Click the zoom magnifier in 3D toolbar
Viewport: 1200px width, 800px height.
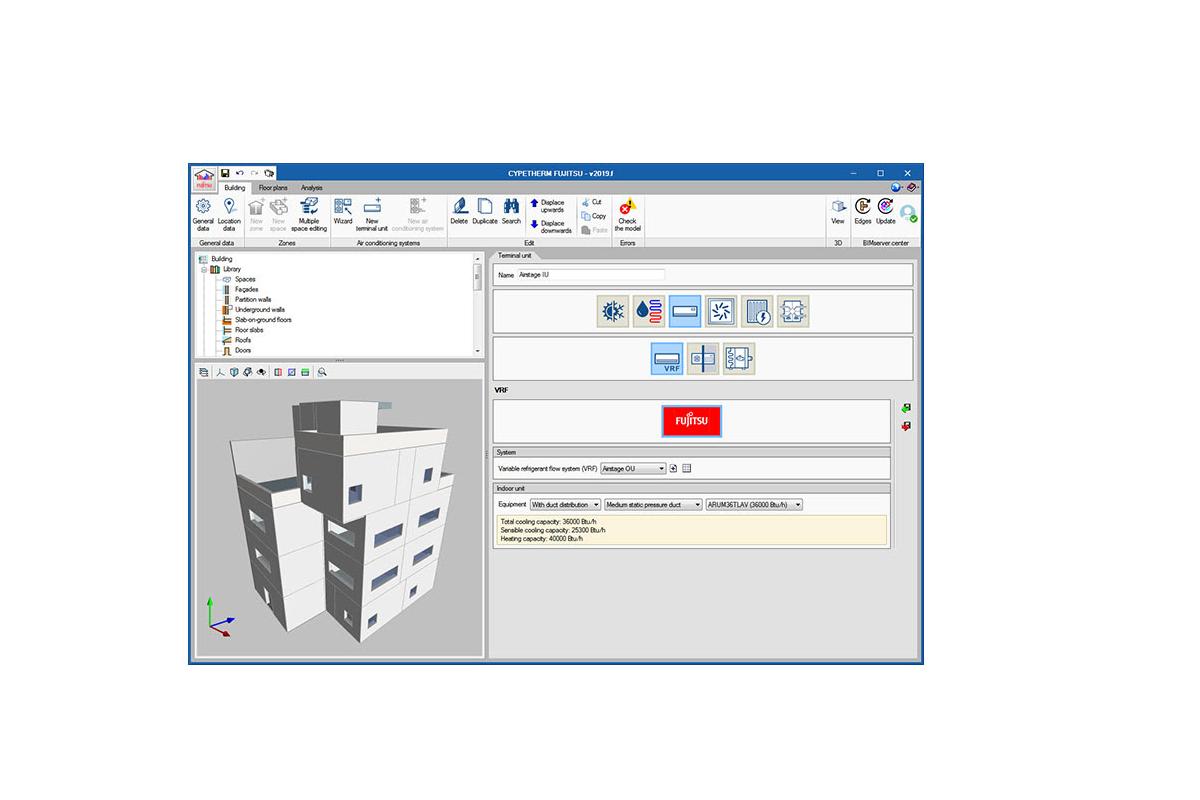tap(322, 372)
